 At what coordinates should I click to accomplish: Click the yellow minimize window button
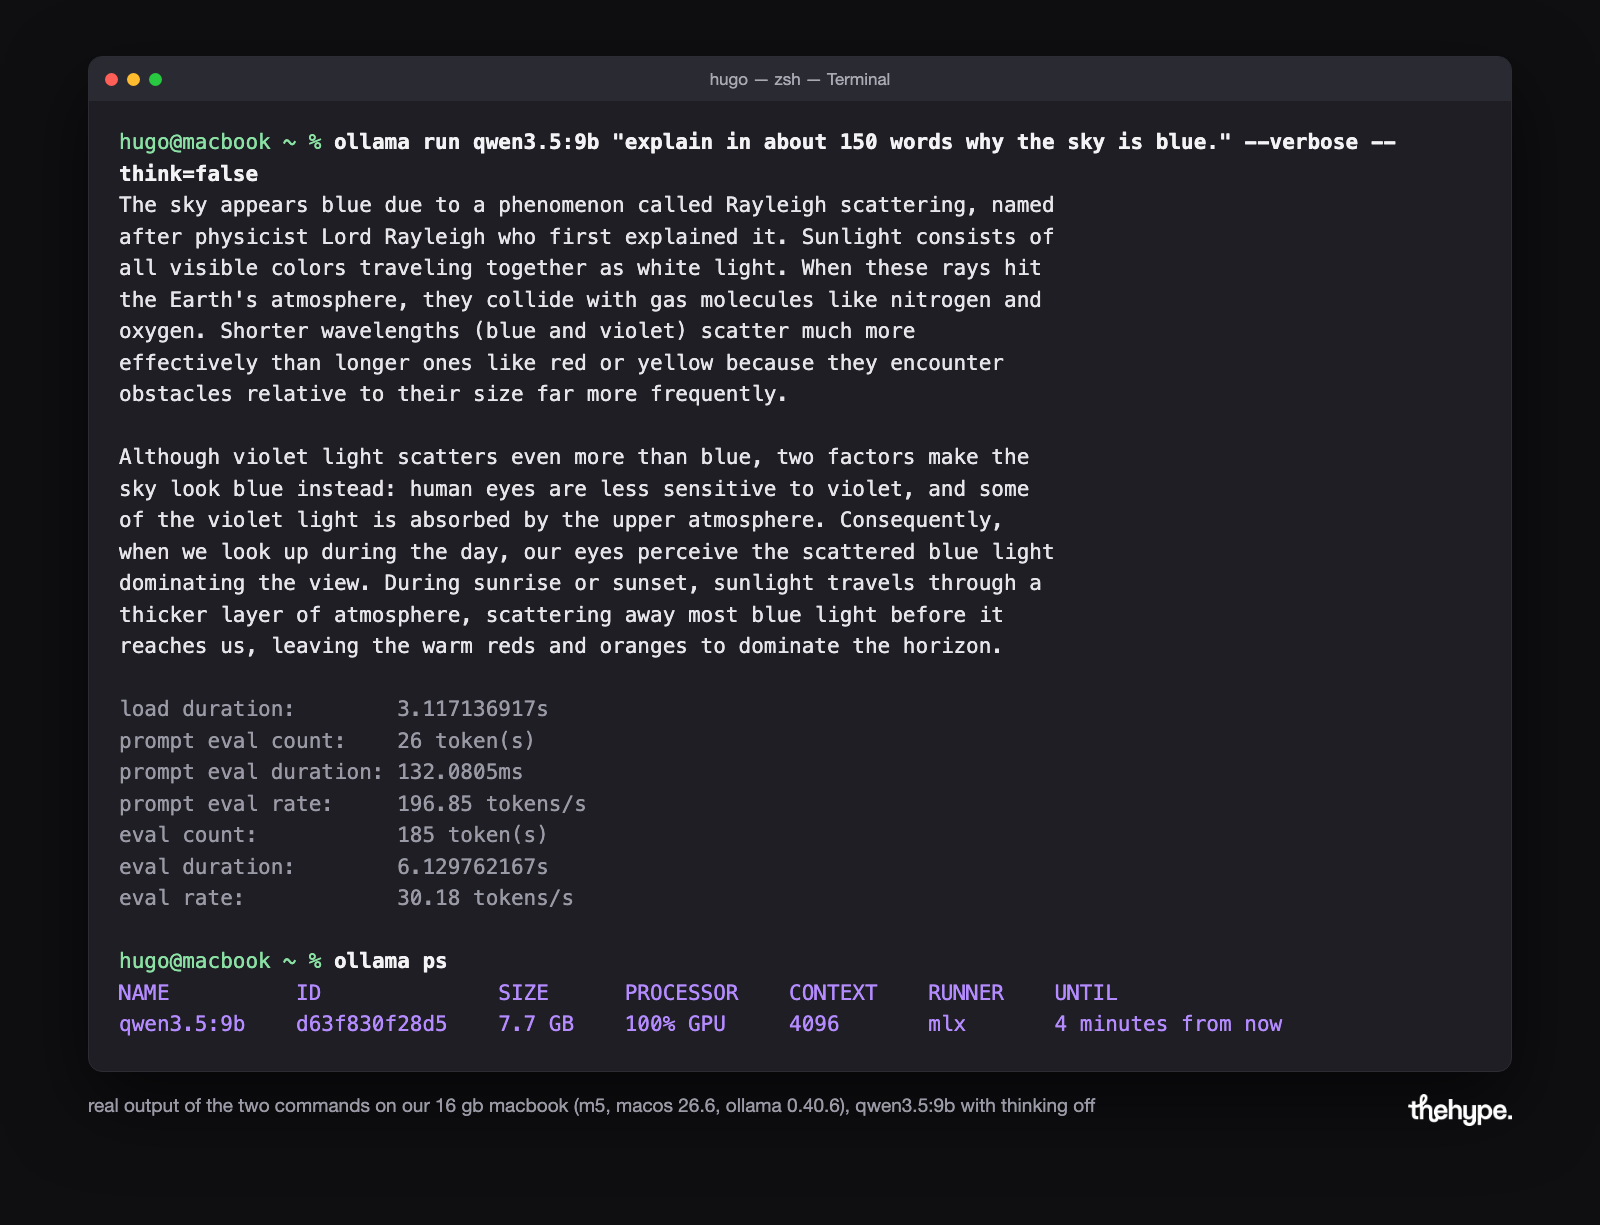[133, 80]
